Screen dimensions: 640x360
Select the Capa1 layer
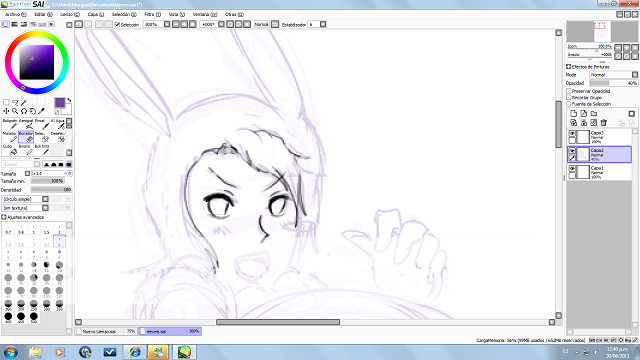599,172
